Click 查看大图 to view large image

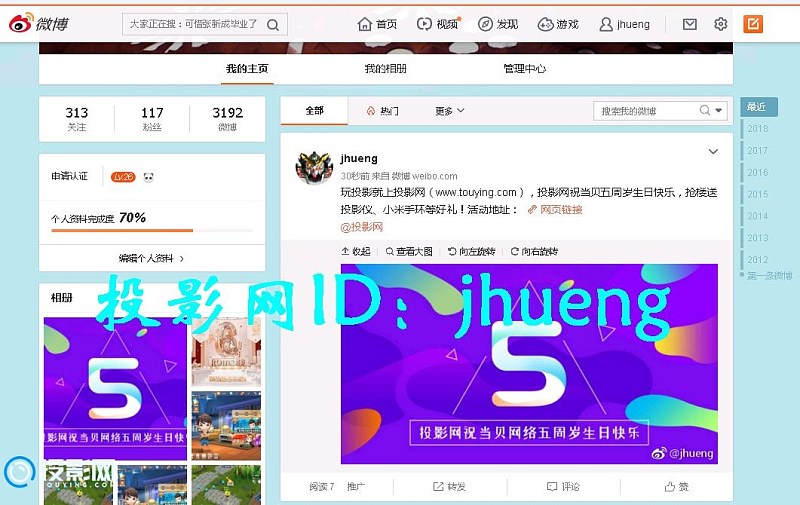click(409, 251)
